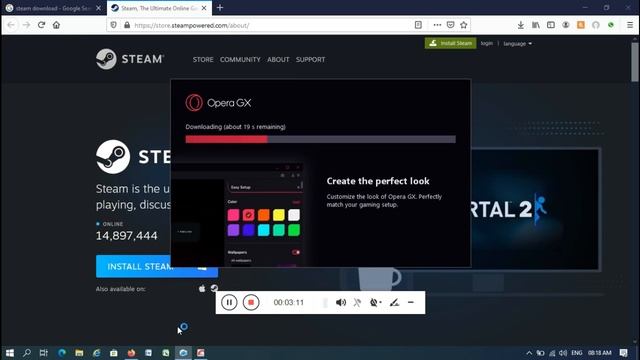Viewport: 640px width, 360px height.
Task: Open the page actions three-dot menu
Action: (437, 25)
